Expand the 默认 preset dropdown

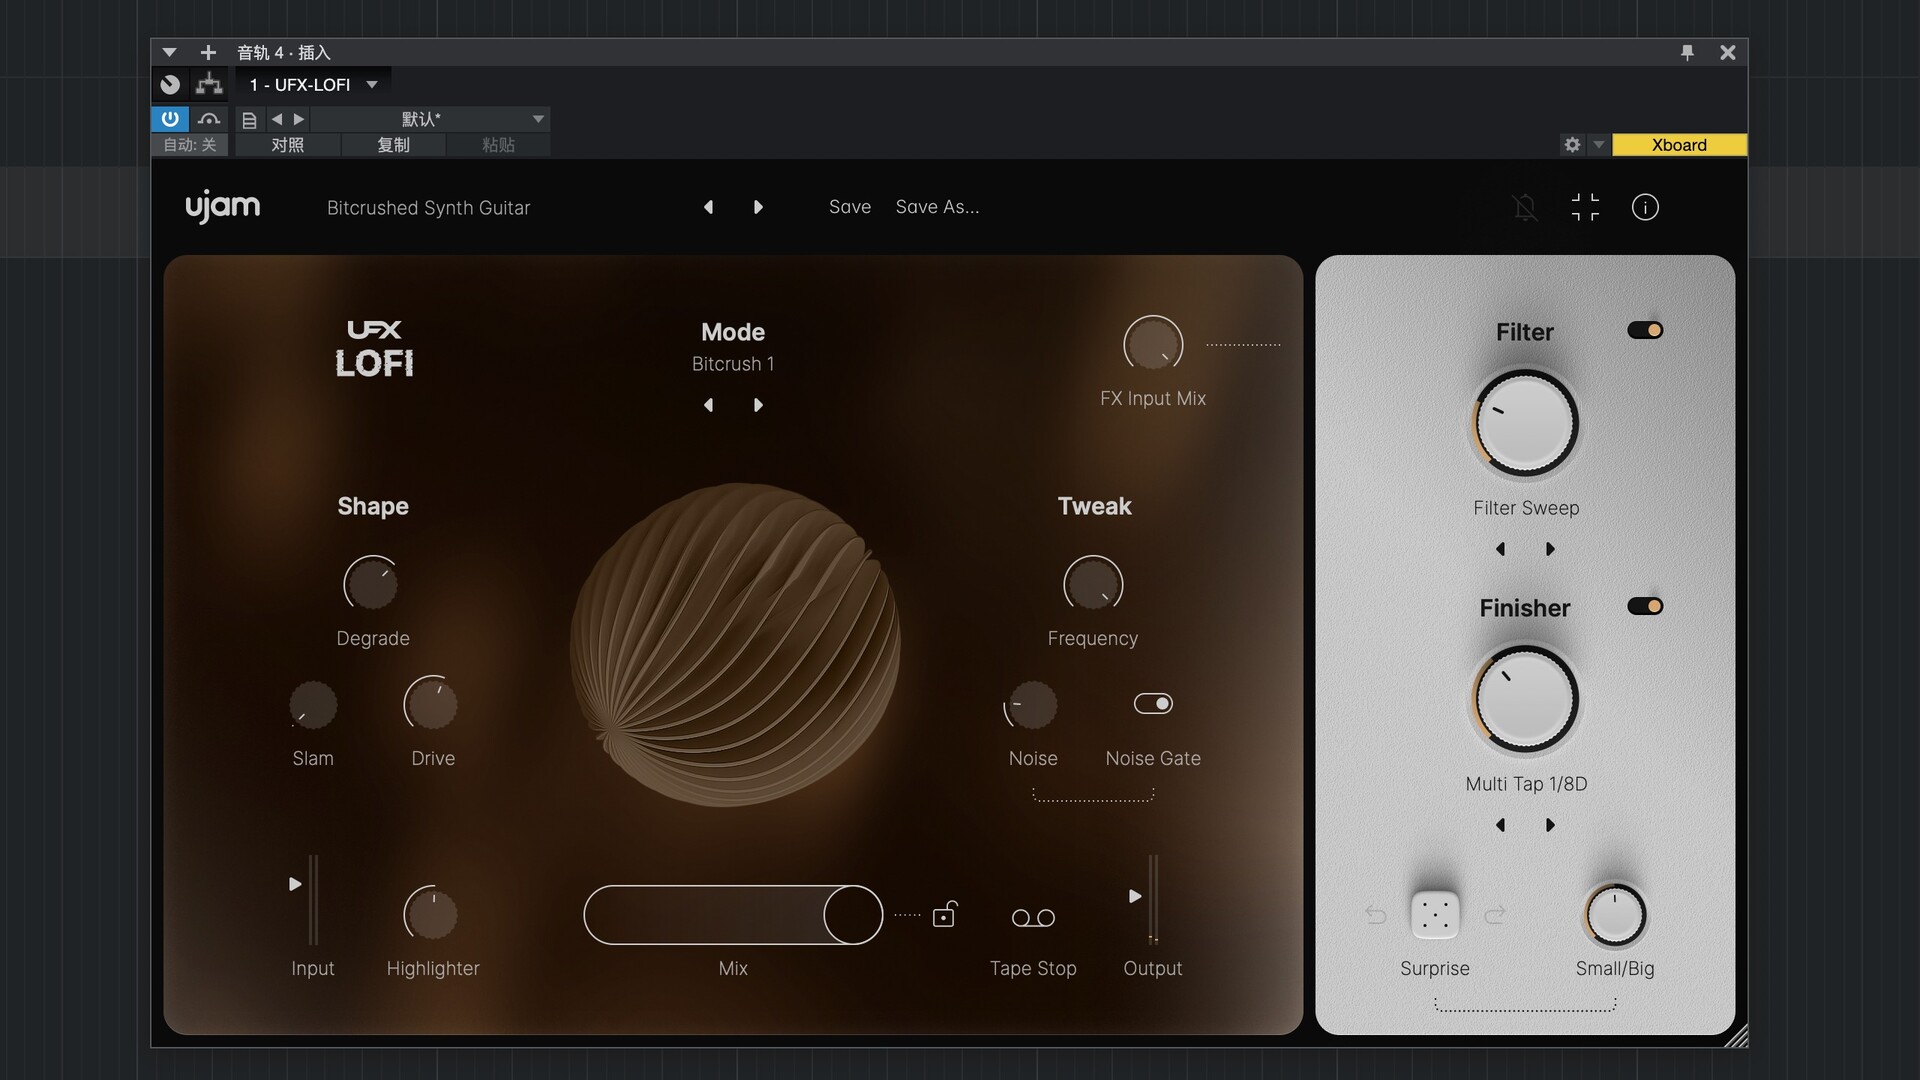tap(538, 119)
